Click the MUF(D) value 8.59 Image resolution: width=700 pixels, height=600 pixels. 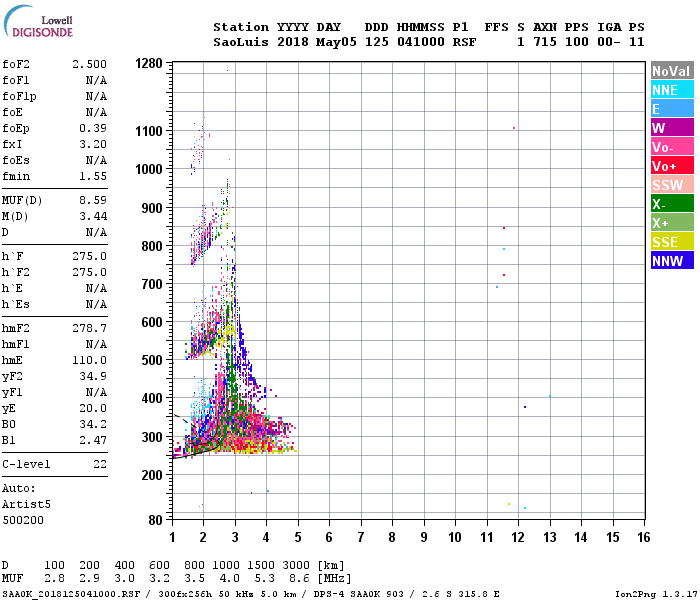[93, 200]
